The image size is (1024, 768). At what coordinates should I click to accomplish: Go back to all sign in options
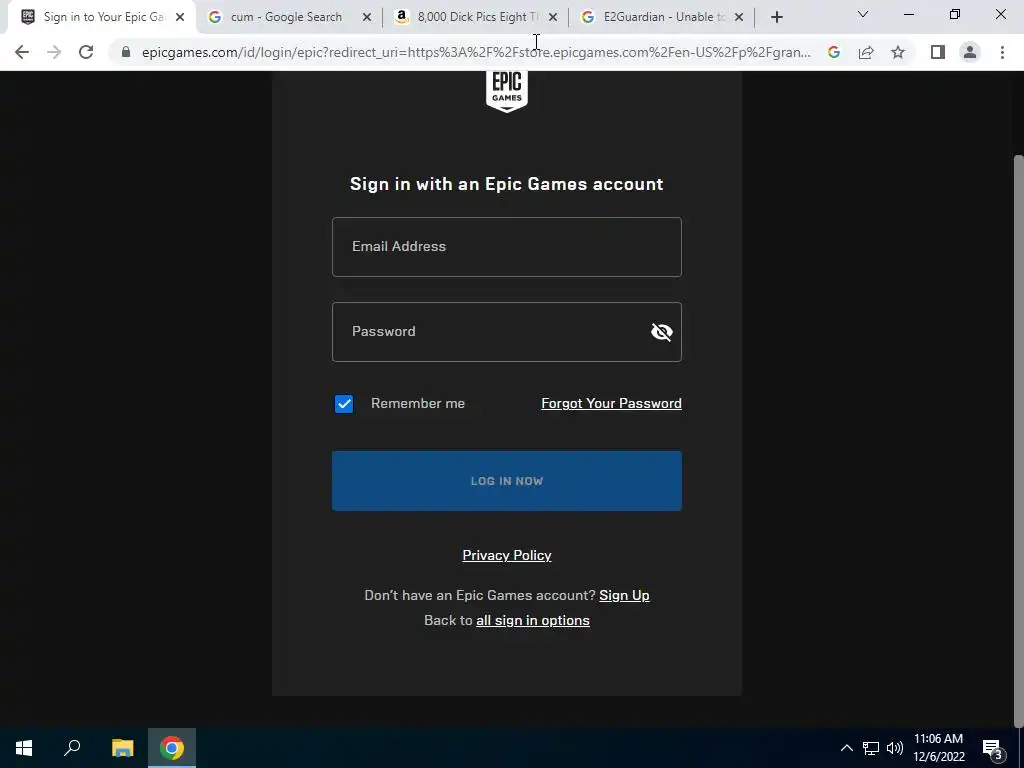pyautogui.click(x=533, y=620)
